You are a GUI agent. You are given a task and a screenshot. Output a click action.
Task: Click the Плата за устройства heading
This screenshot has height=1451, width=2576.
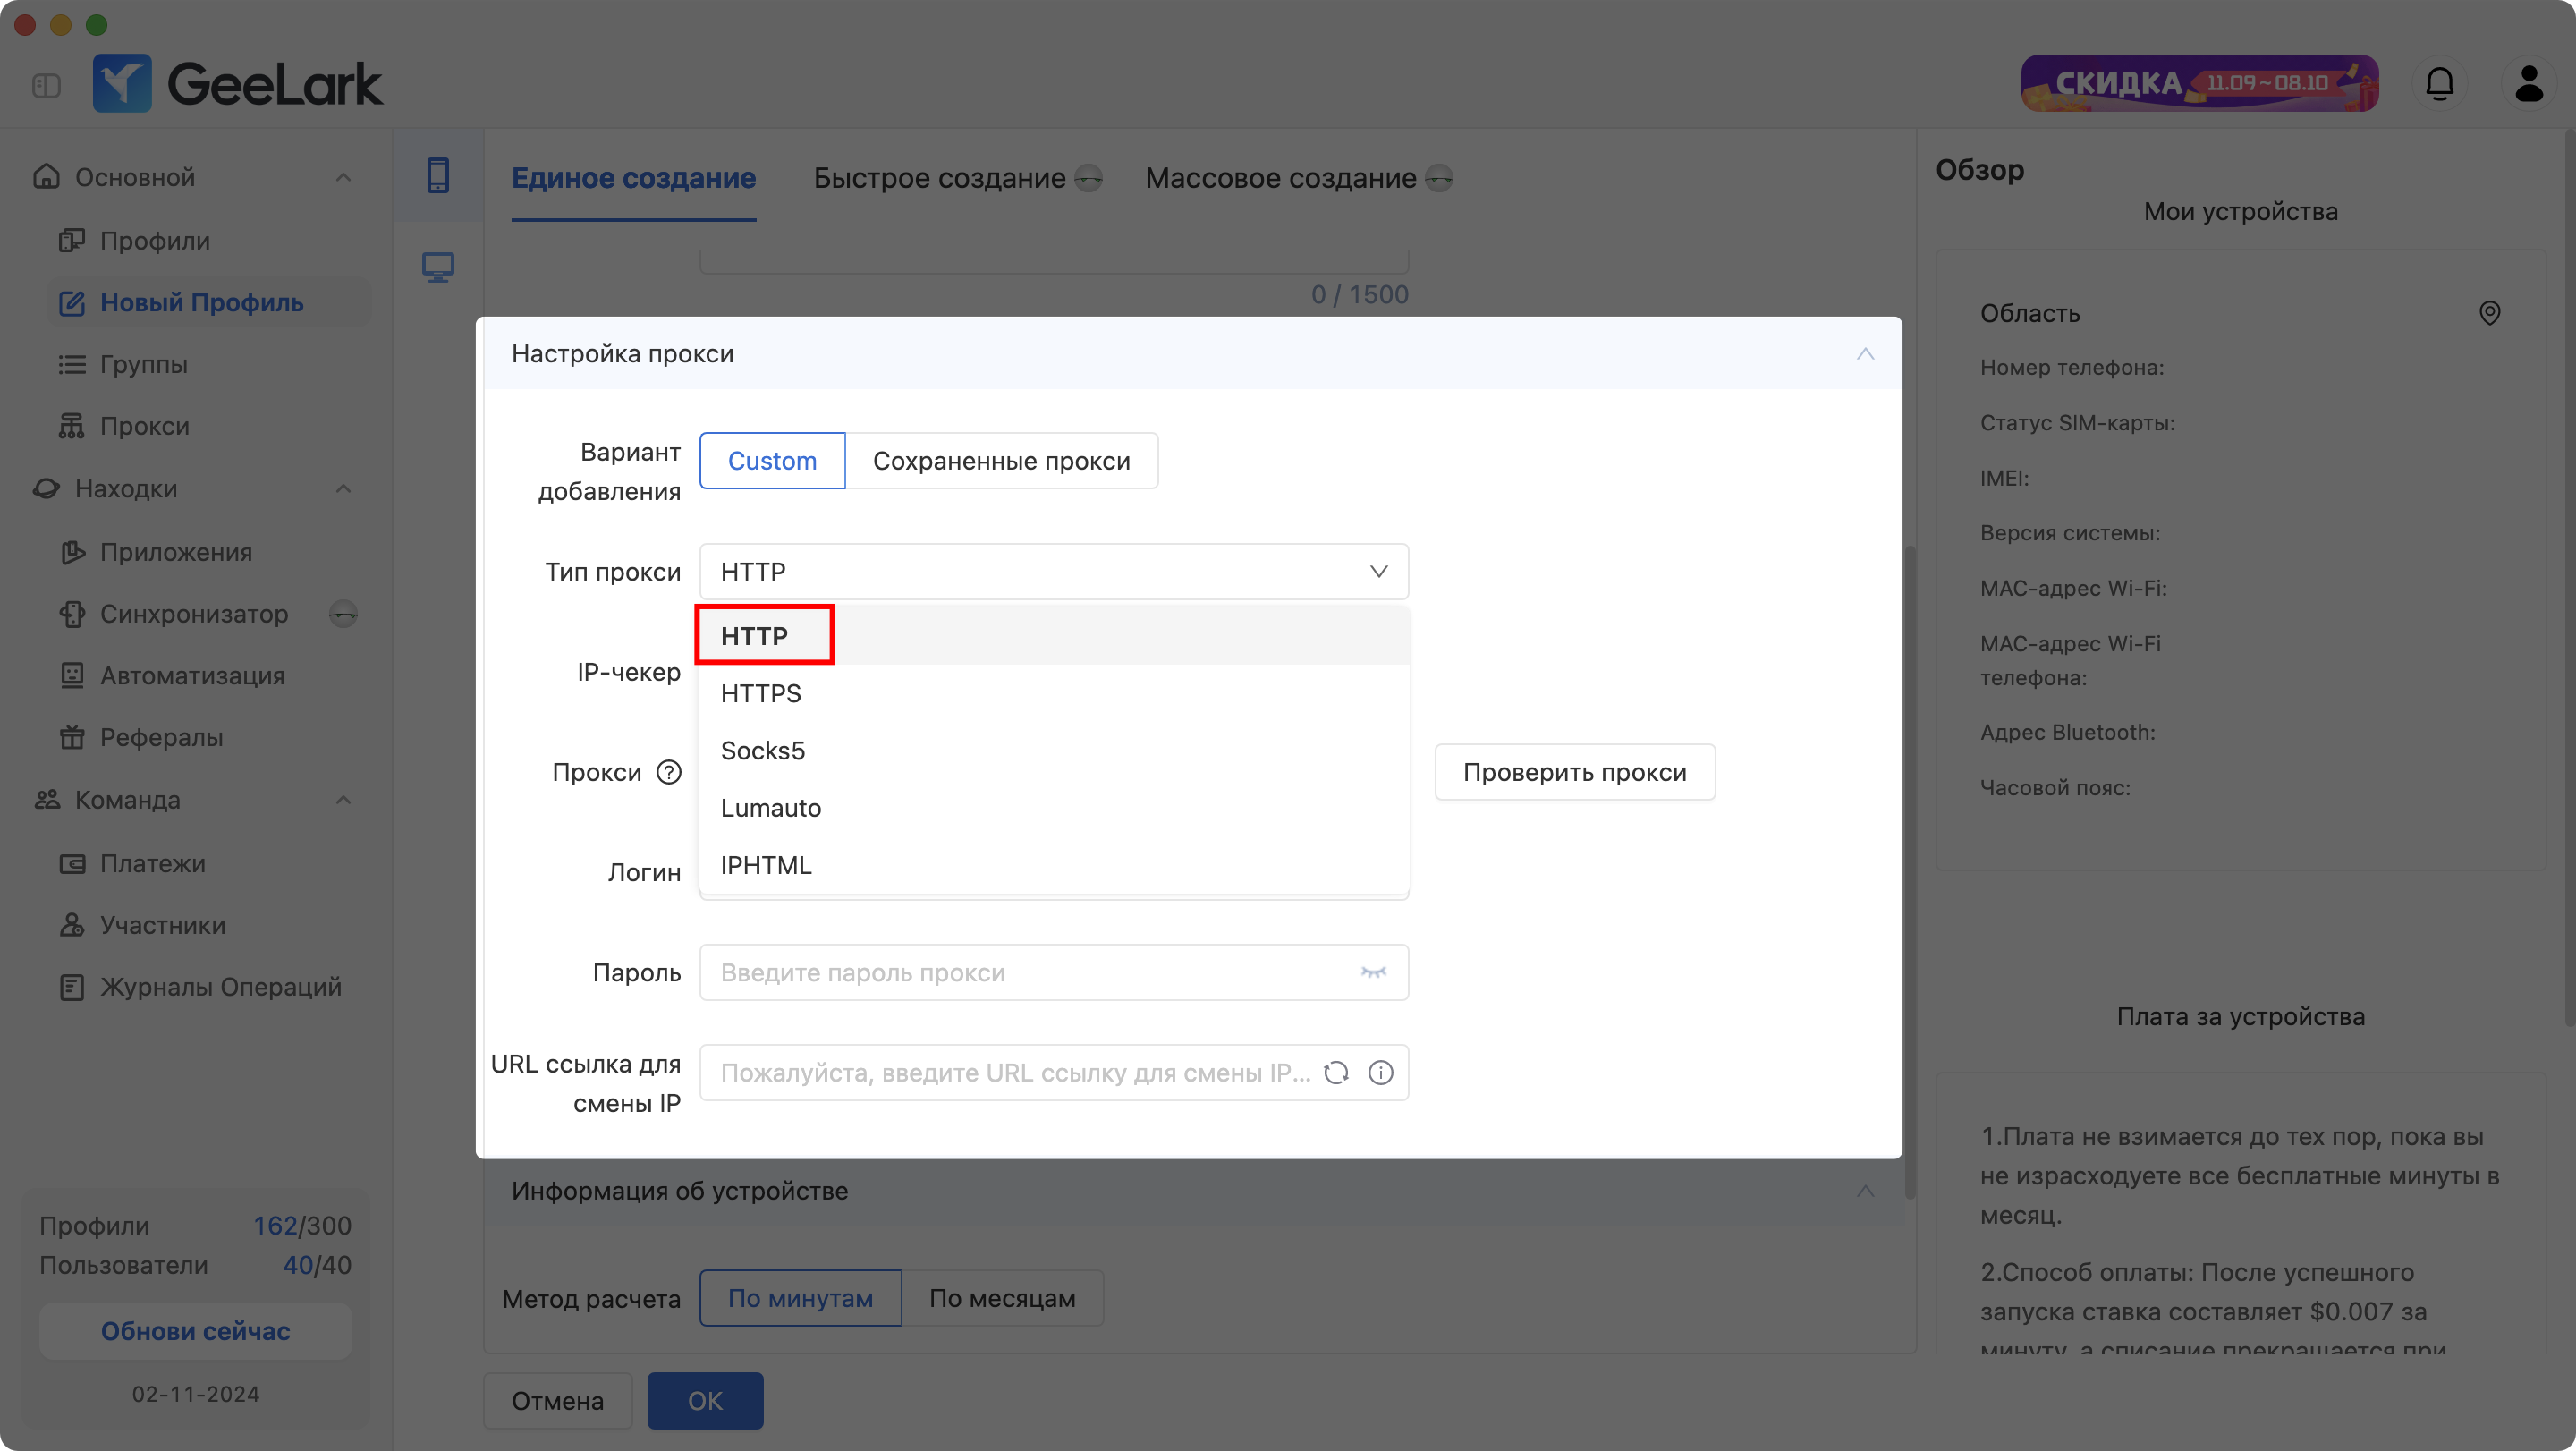point(2240,1017)
